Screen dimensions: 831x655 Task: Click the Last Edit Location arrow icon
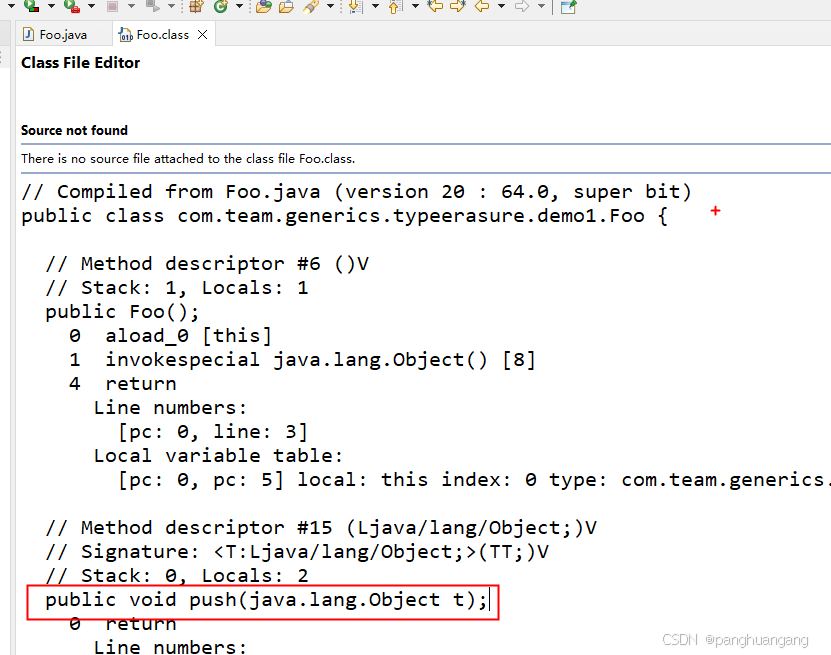(435, 6)
